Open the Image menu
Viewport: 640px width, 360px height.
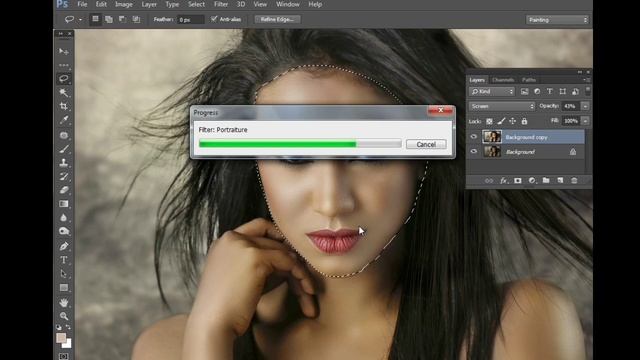click(124, 4)
